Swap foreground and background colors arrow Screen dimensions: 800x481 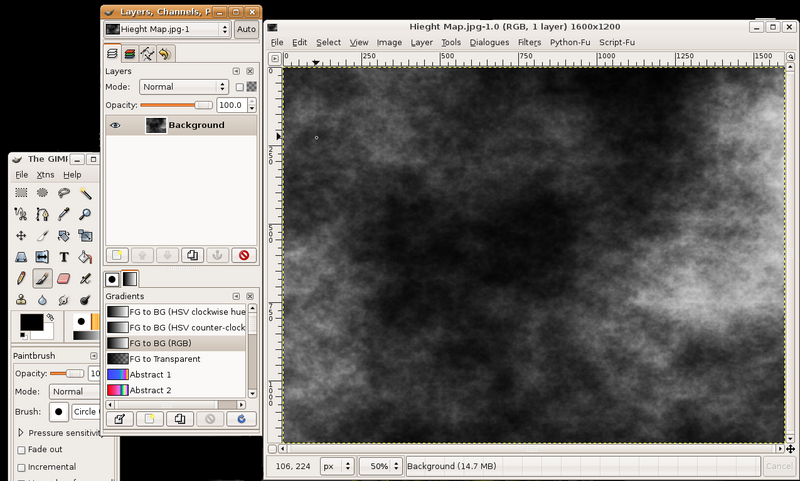coord(50,317)
